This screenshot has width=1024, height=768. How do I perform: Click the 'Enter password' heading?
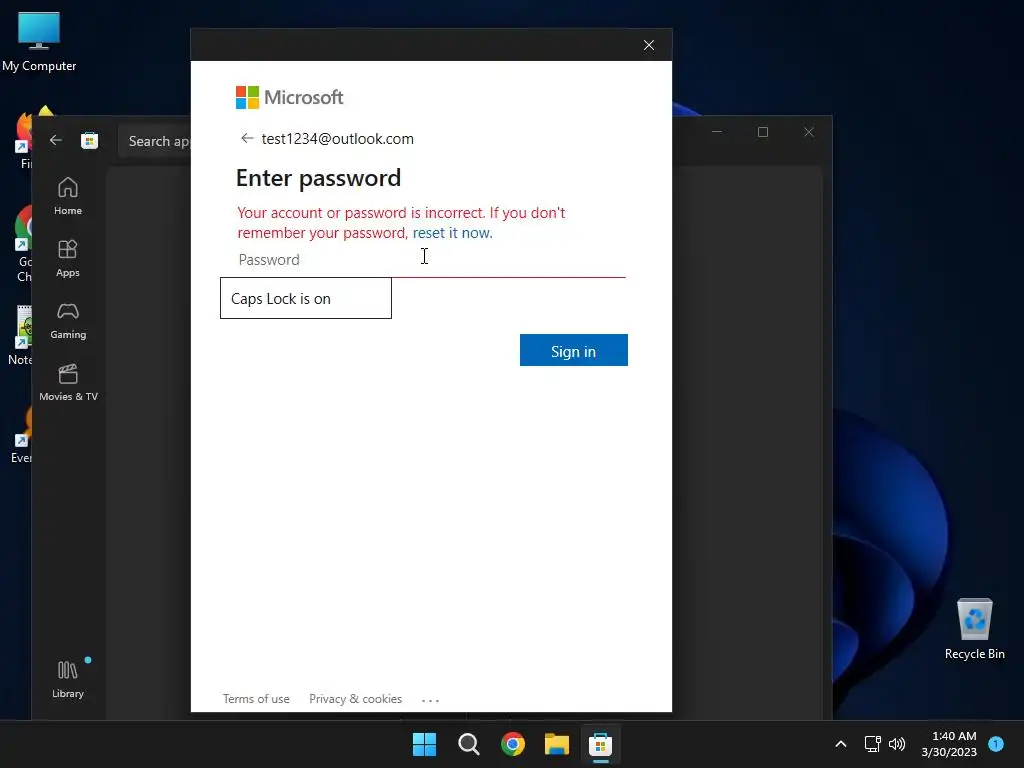click(318, 178)
